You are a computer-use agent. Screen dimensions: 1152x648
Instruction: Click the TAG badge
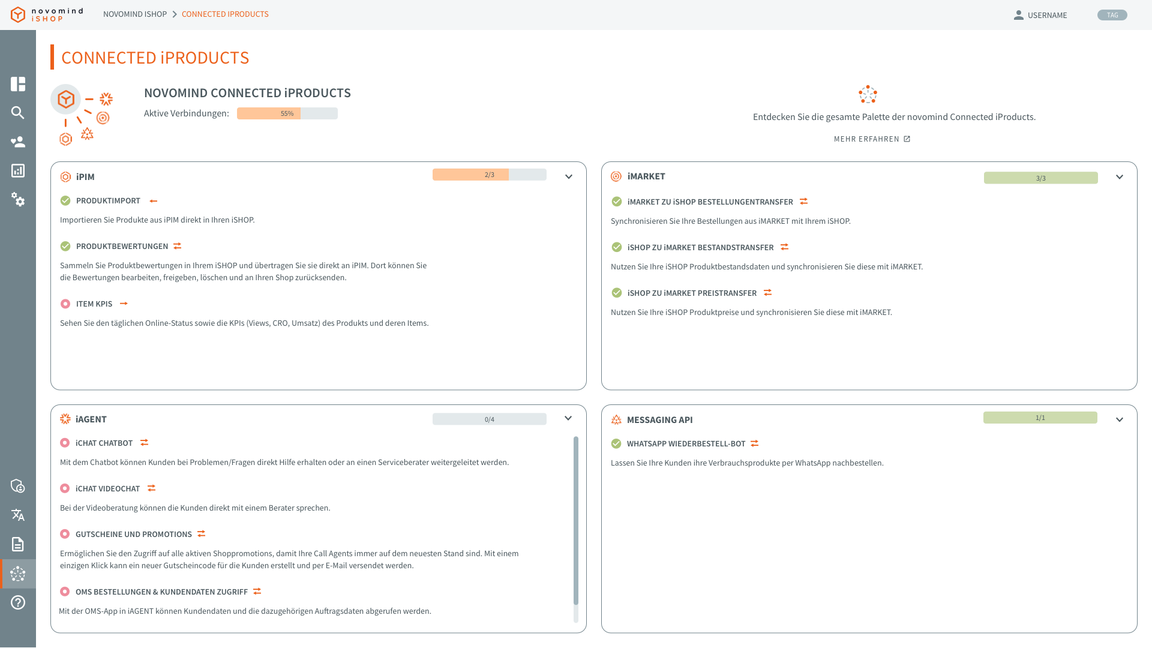tap(1112, 15)
